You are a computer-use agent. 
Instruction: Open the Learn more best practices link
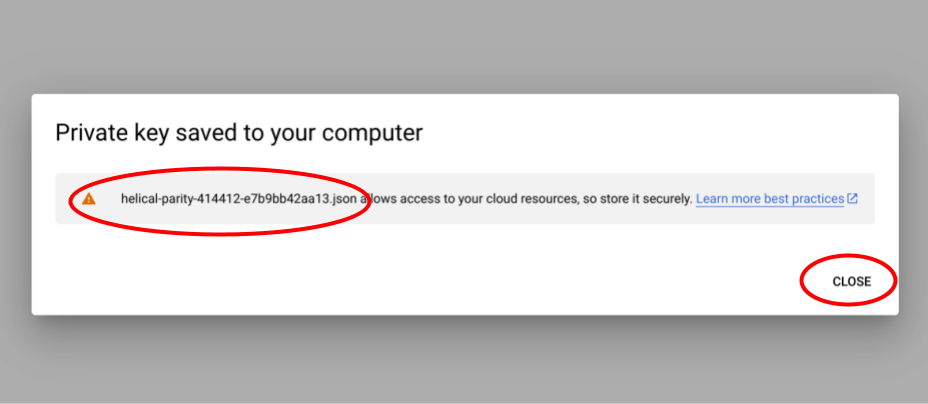tap(769, 199)
